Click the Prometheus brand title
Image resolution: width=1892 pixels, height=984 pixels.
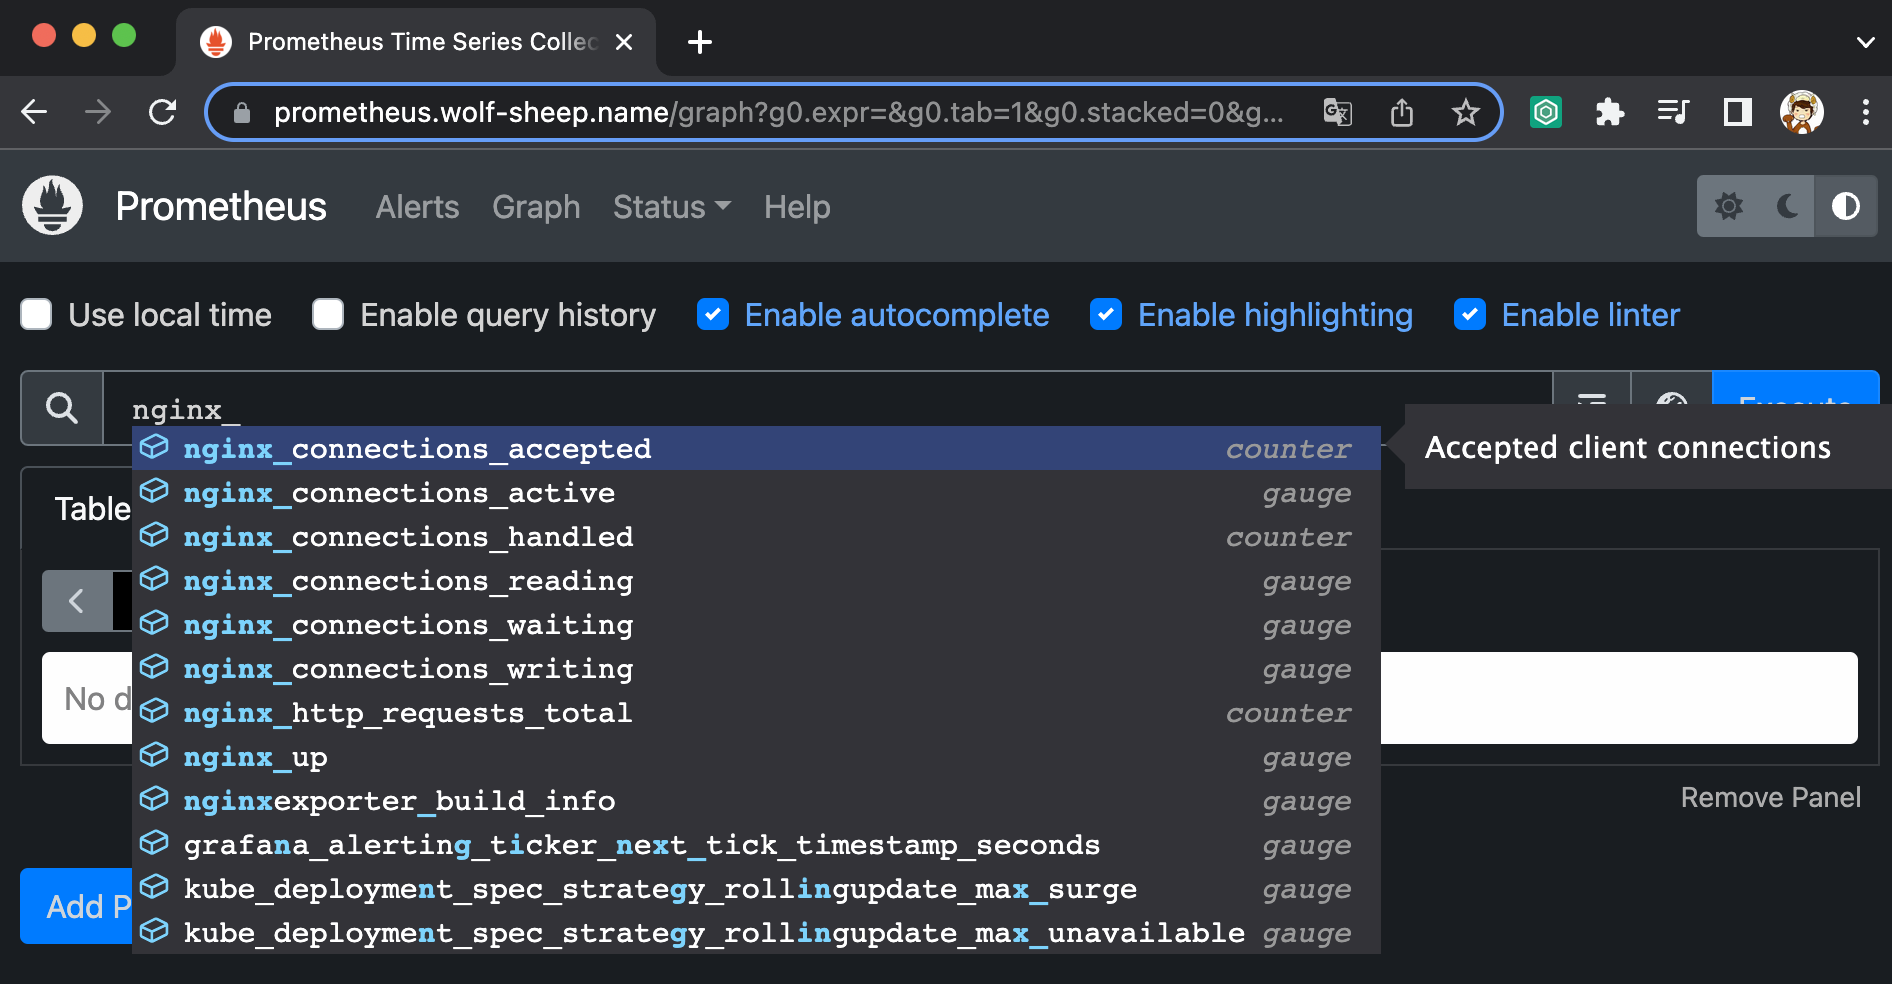click(221, 207)
